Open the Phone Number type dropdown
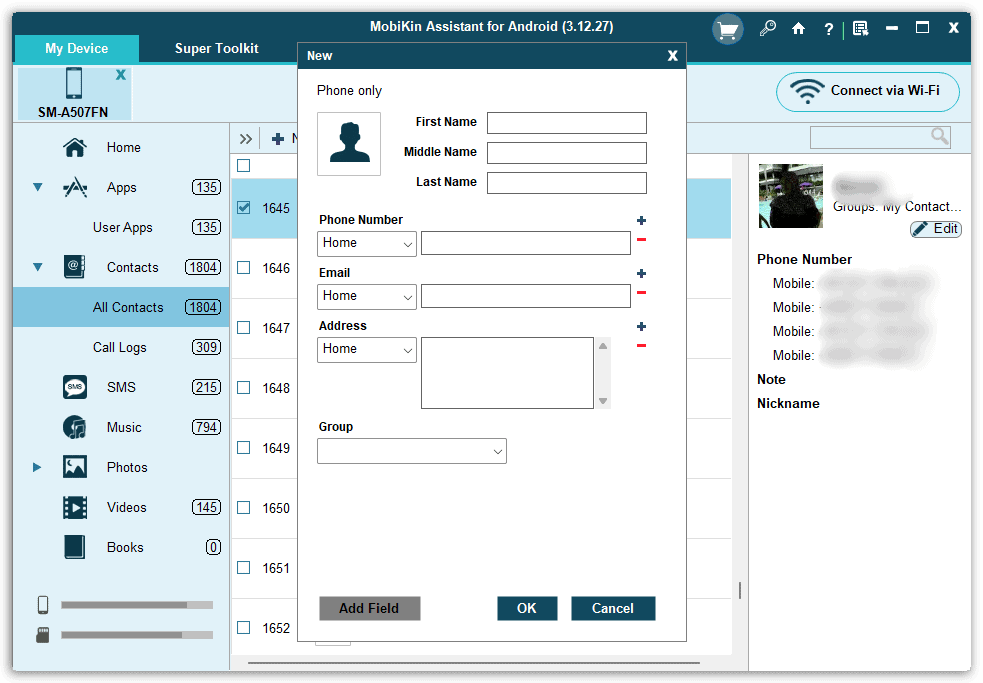The height and width of the screenshot is (683, 983). click(367, 243)
